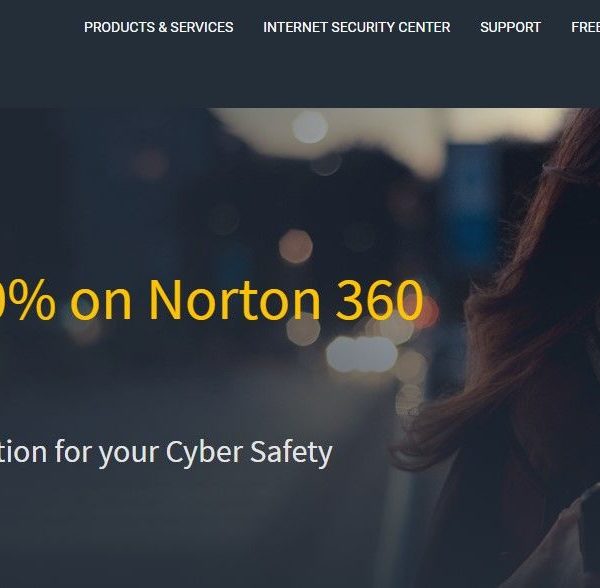The height and width of the screenshot is (588, 600).
Task: Click the red bokeh light beside 360
Action: (429, 312)
